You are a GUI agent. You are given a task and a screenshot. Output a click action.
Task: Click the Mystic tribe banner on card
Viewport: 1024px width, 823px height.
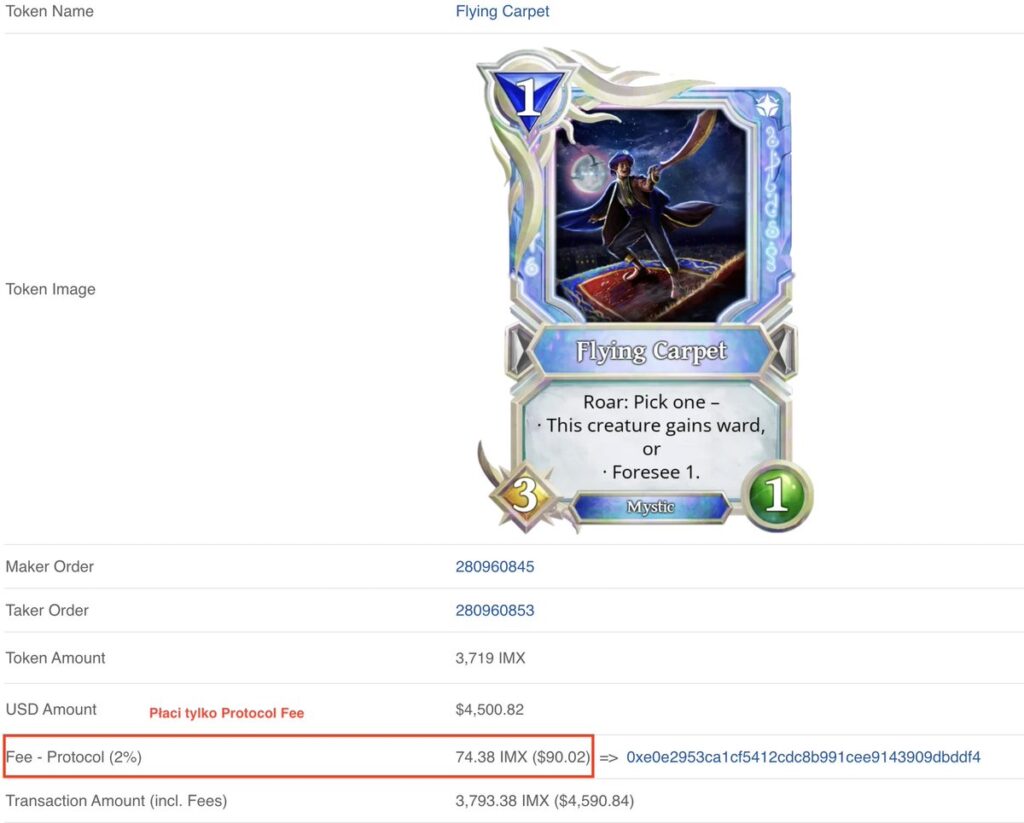650,507
